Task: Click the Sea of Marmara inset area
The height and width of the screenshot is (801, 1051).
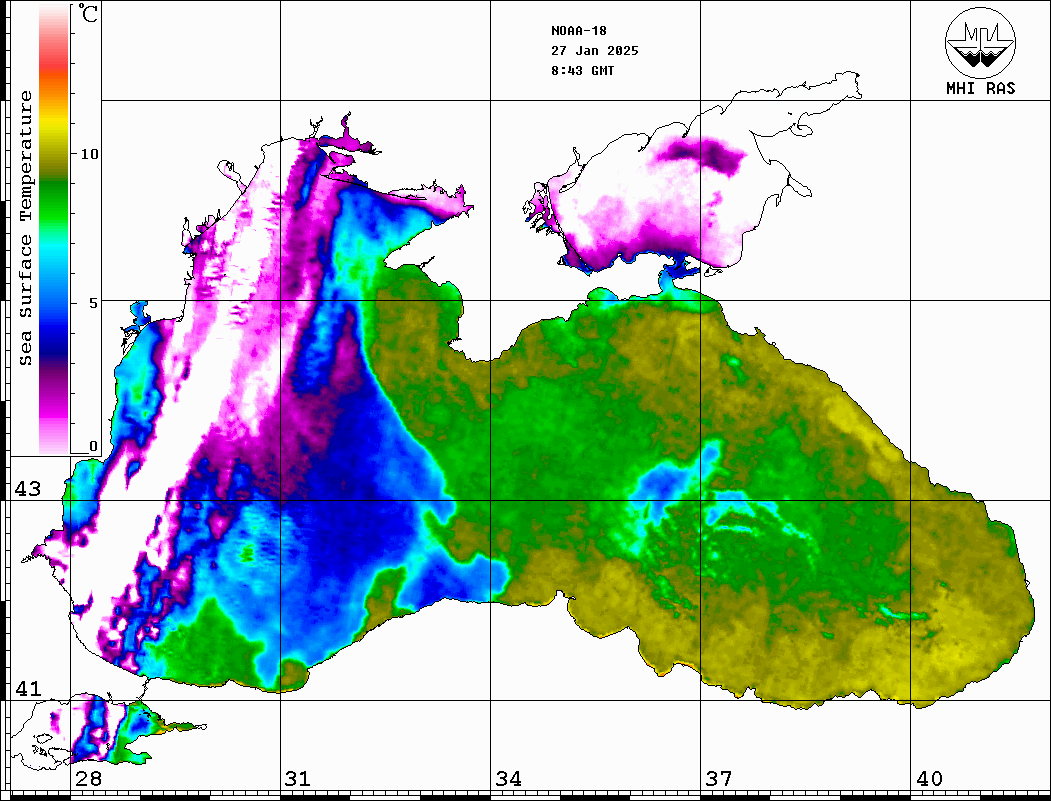Action: click(107, 731)
